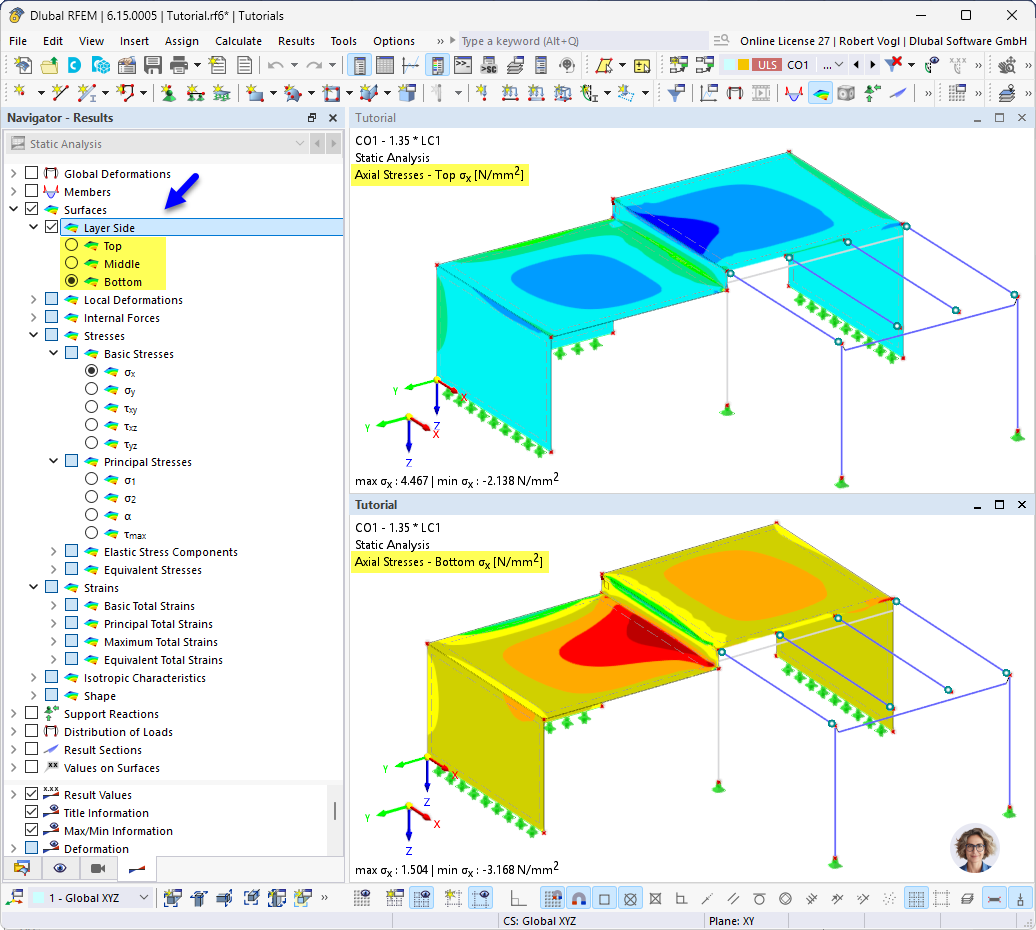Open the Calculate menu
This screenshot has height=930, width=1036.
239,41
